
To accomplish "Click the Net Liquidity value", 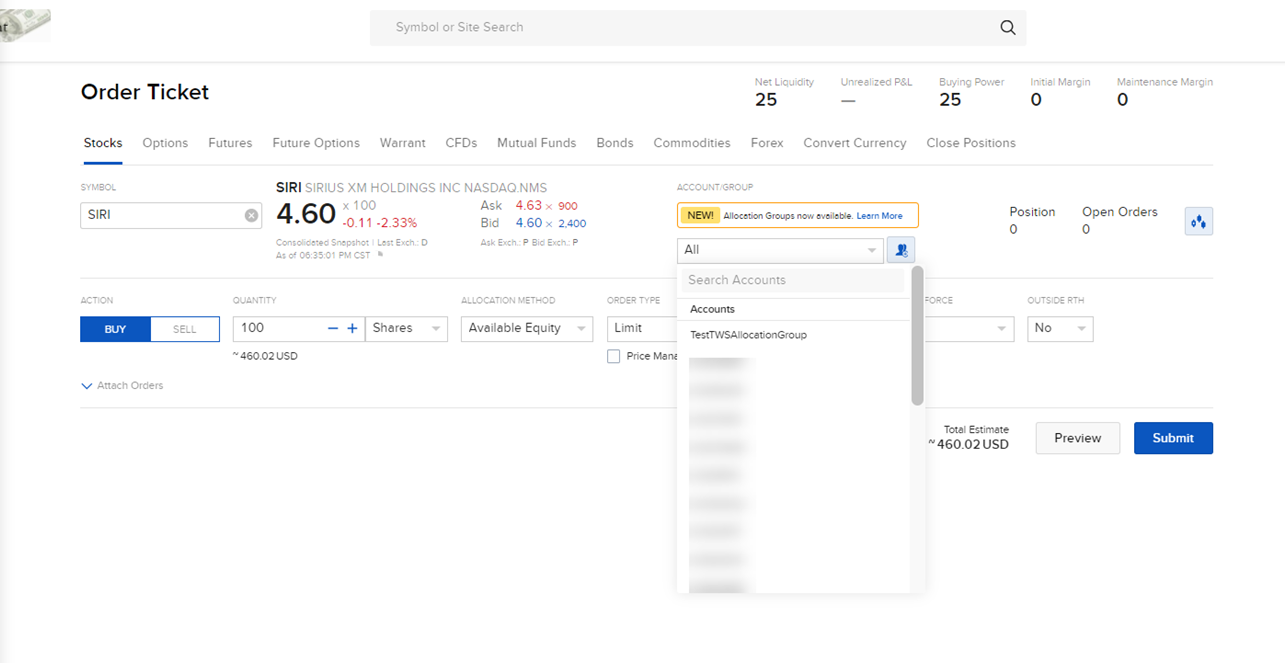I will click(766, 100).
